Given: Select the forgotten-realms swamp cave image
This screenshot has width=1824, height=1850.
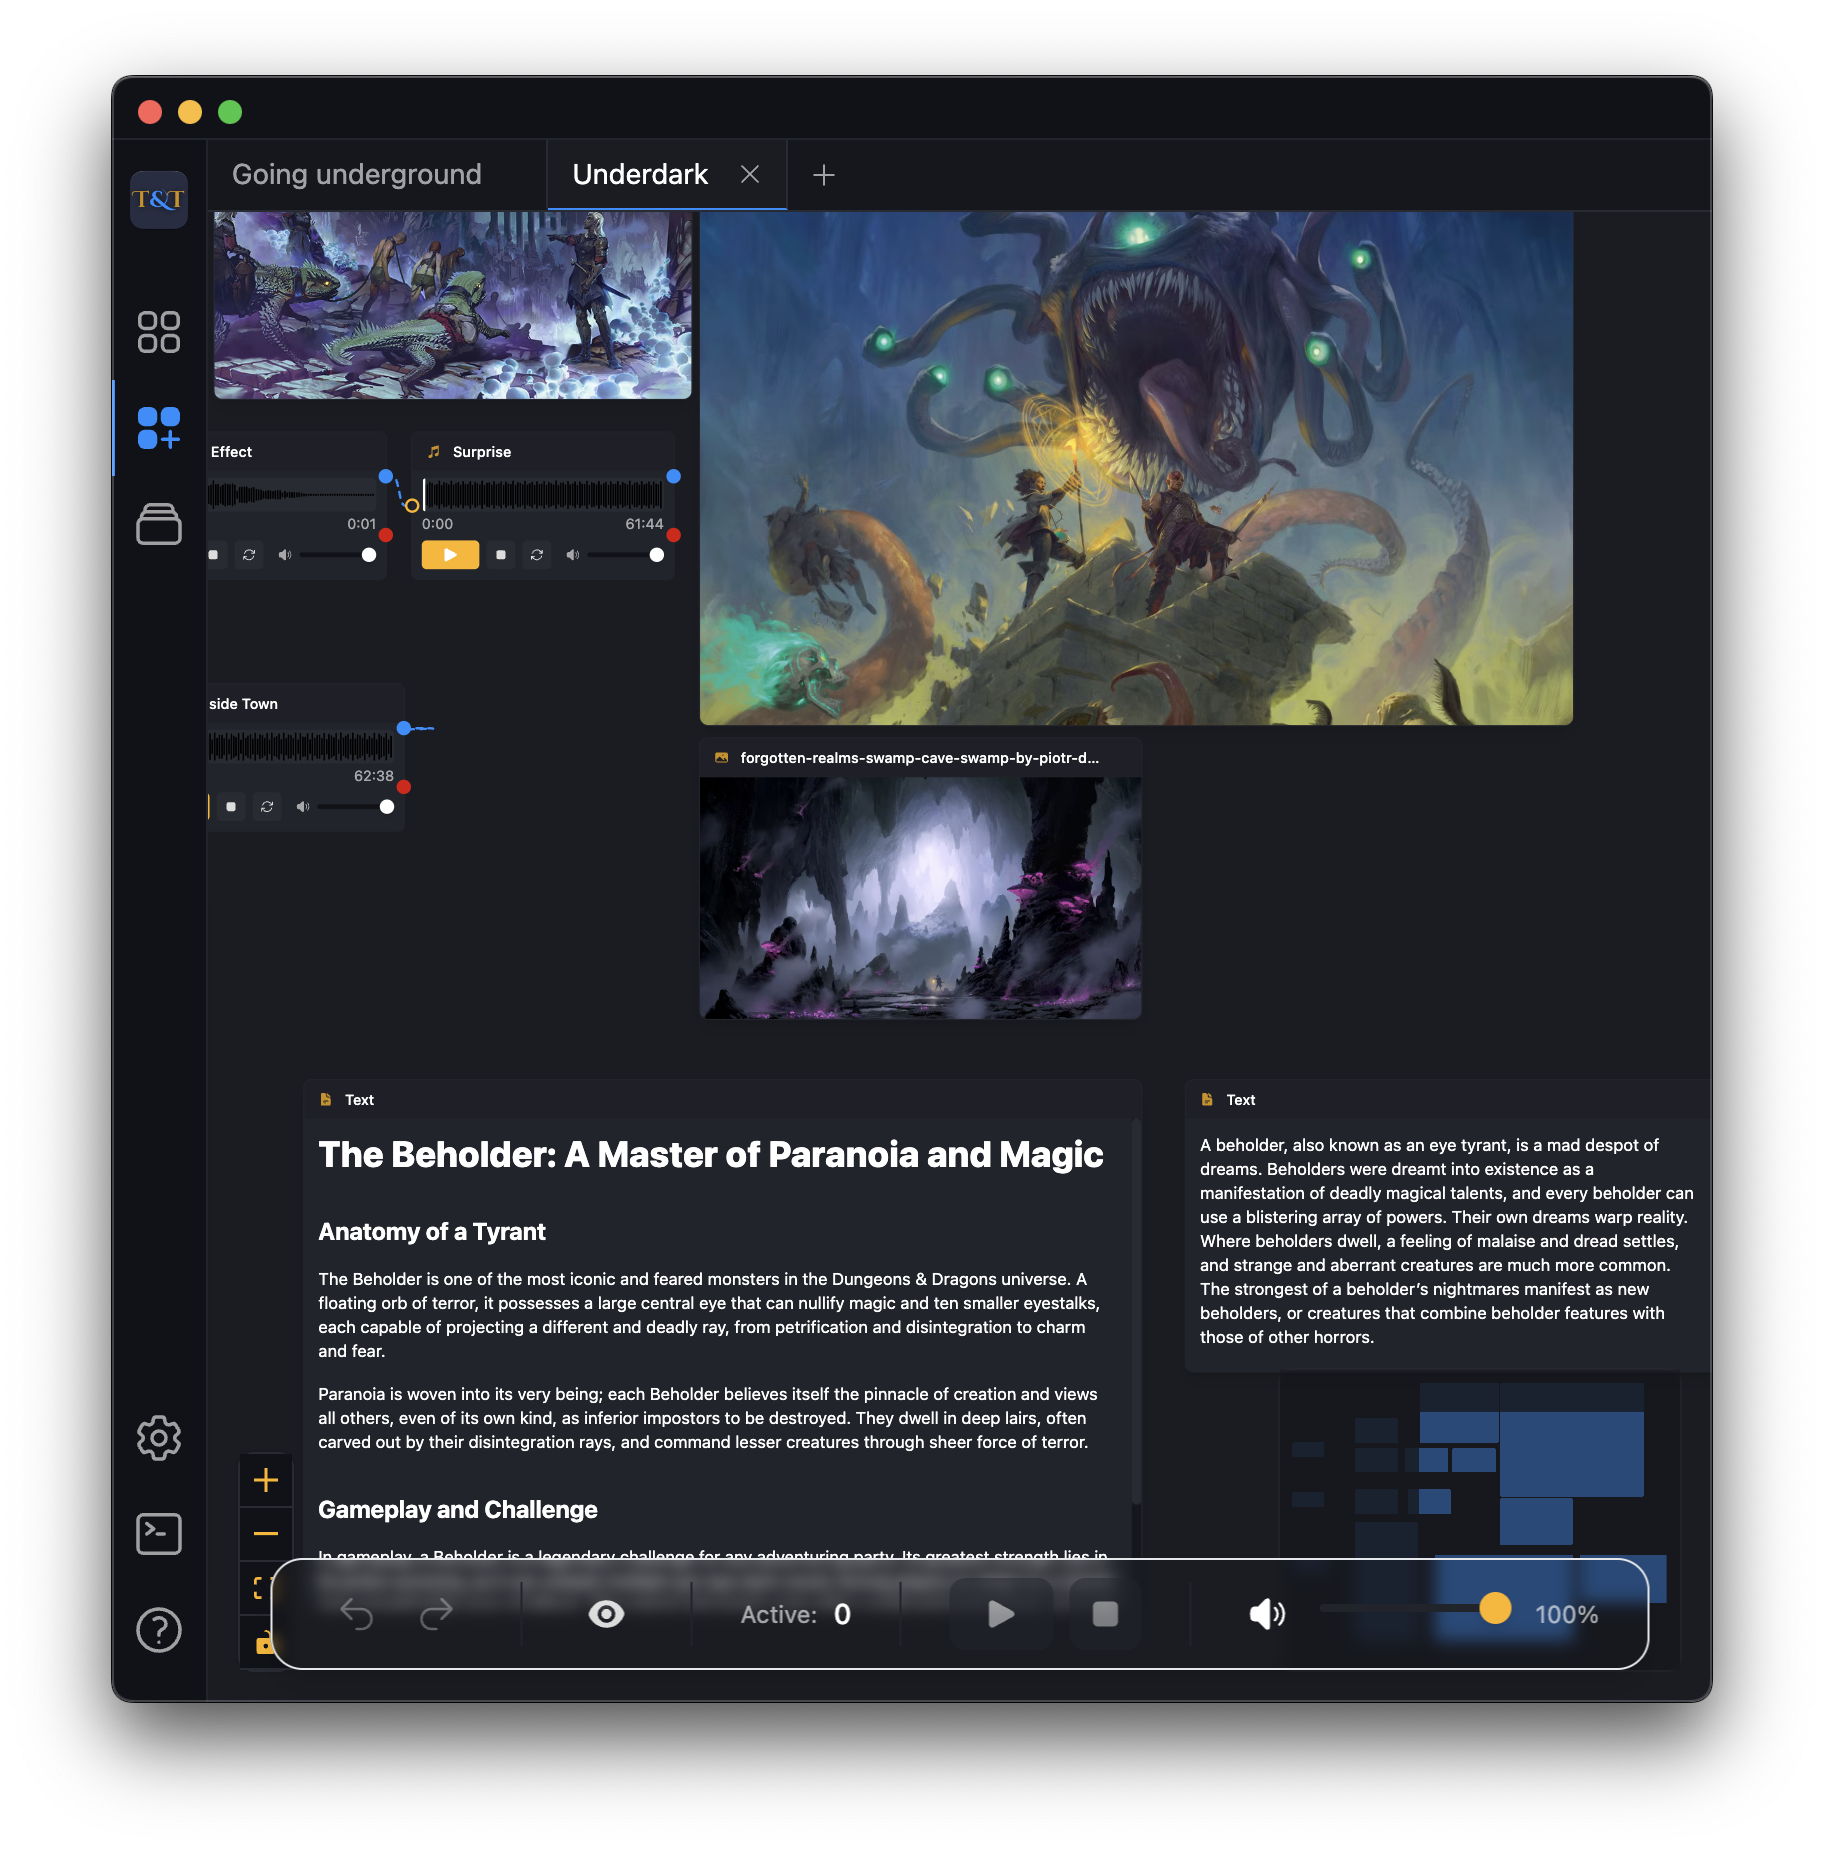Looking at the screenshot, I should (x=920, y=898).
